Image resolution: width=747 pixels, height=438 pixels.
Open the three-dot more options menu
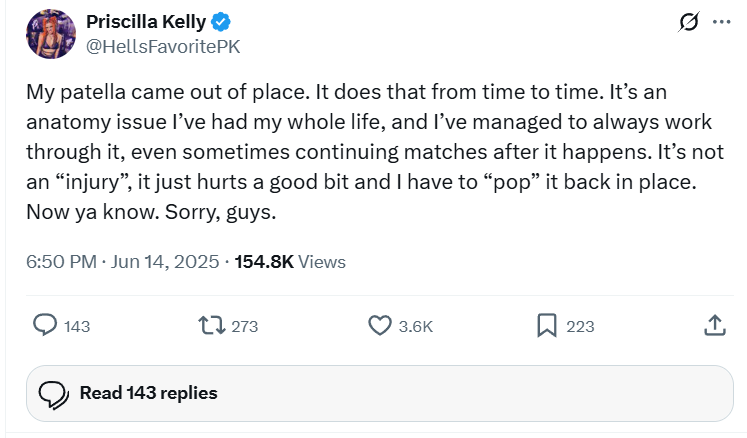click(x=720, y=22)
